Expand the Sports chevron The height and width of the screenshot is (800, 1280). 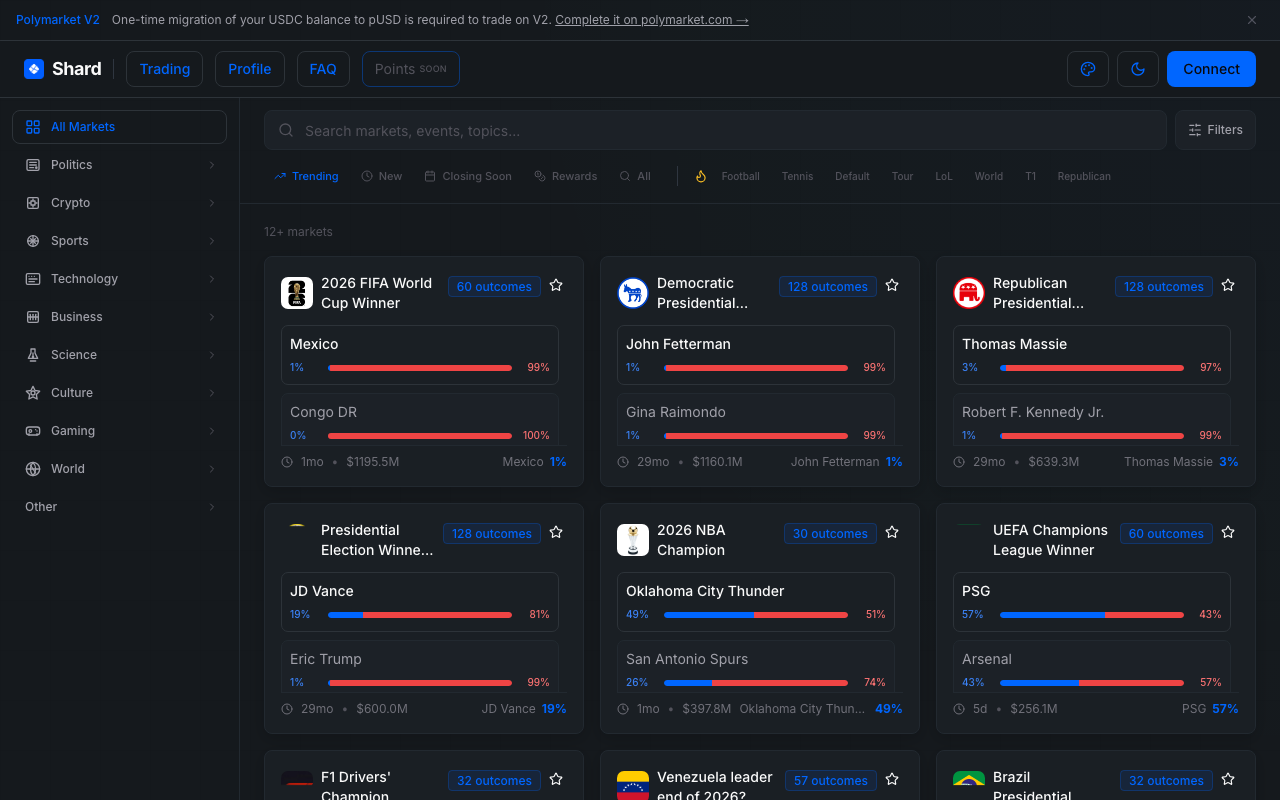click(x=212, y=241)
